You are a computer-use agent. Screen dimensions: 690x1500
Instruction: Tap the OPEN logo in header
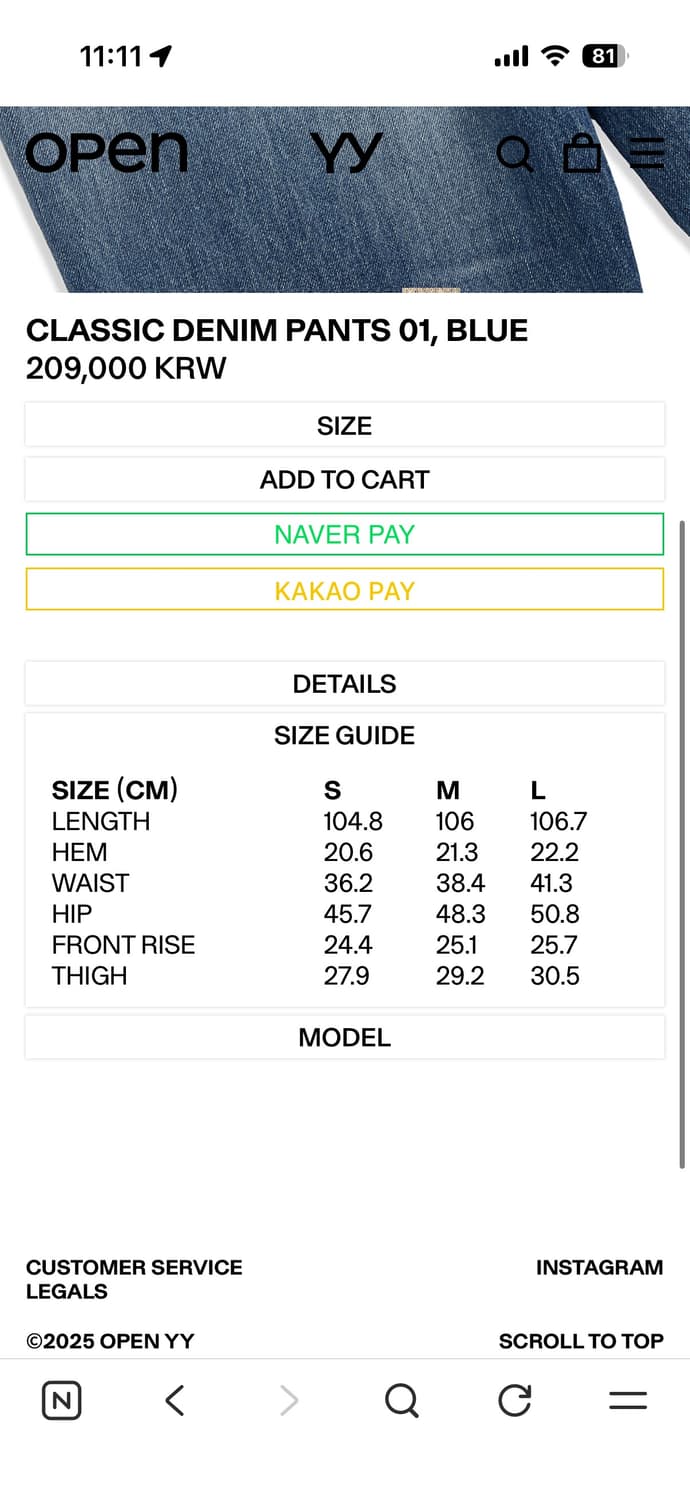pyautogui.click(x=106, y=153)
